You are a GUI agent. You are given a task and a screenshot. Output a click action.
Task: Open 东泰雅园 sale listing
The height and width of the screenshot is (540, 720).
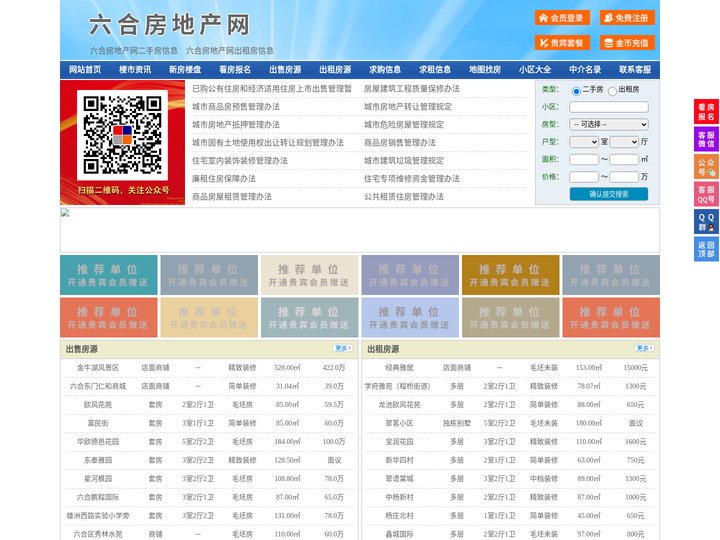(x=98, y=460)
